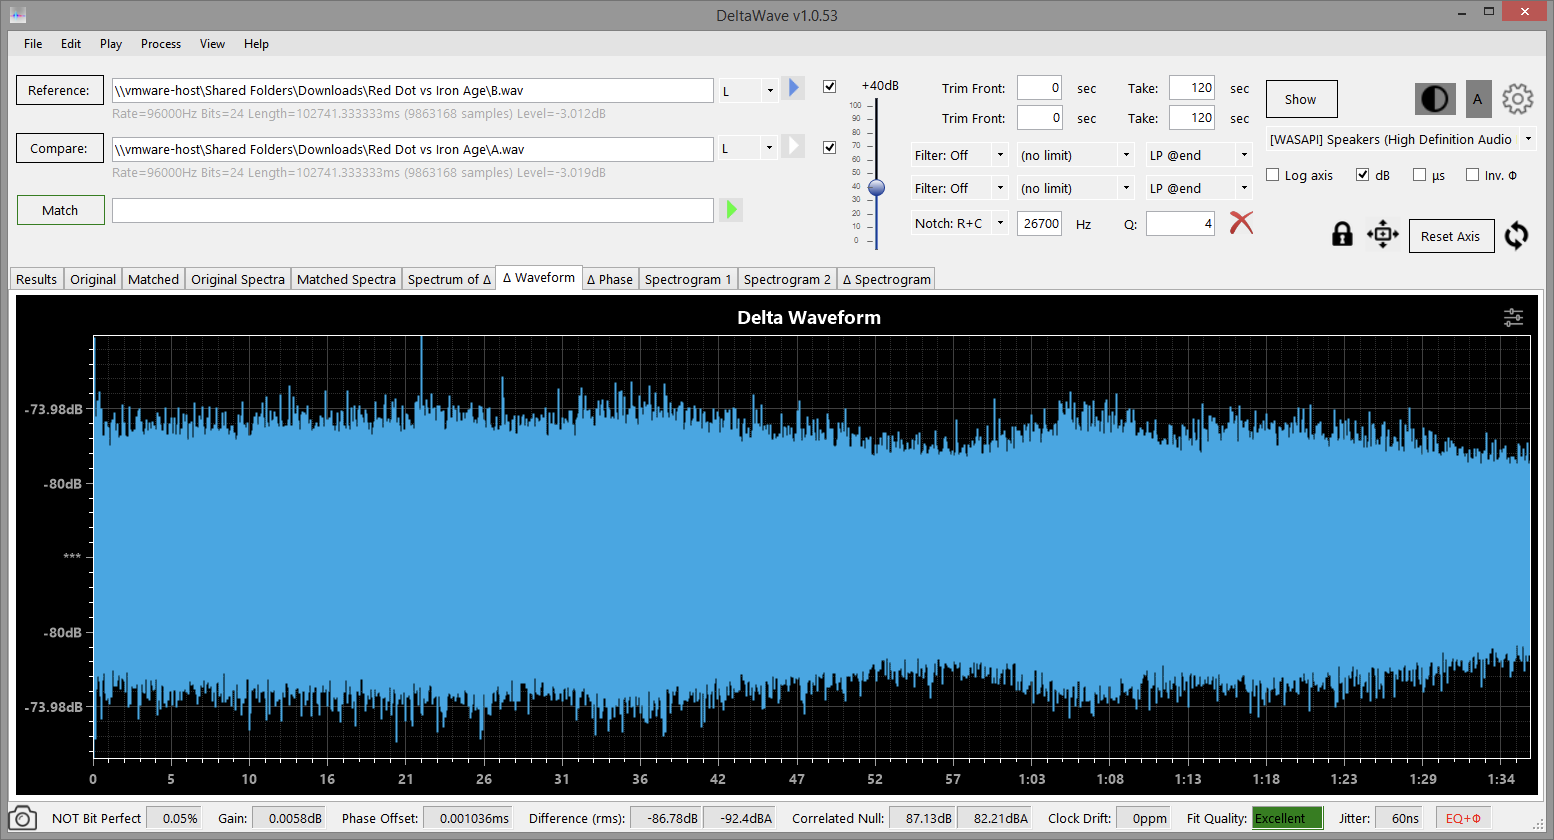
Task: Click the green play arrow next to Match
Action: [731, 209]
